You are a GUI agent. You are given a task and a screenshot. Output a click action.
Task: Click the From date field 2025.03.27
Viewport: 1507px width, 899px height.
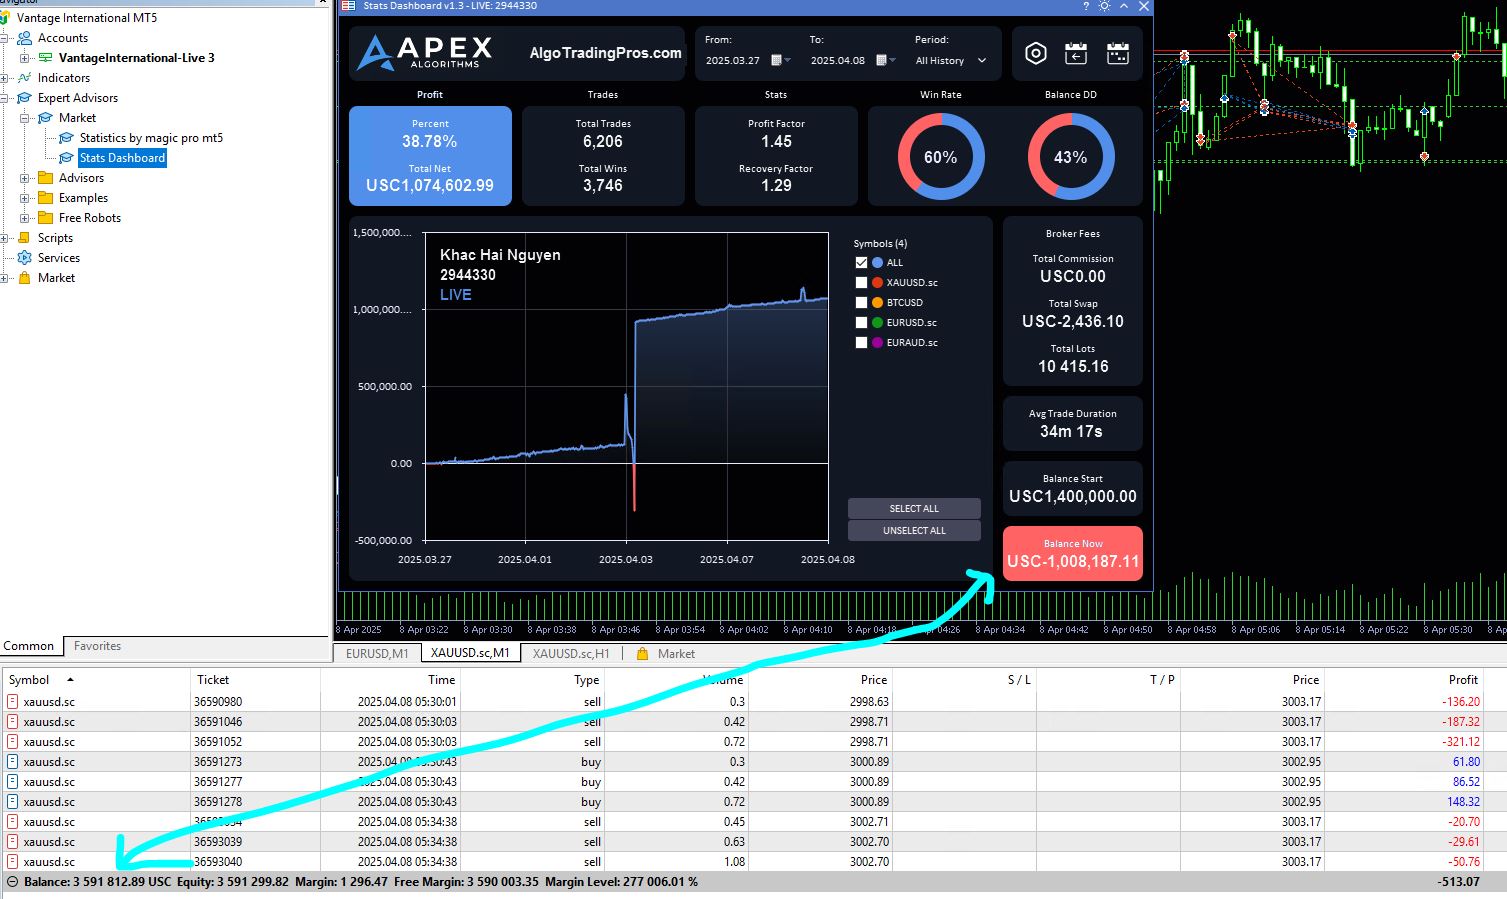pos(733,61)
